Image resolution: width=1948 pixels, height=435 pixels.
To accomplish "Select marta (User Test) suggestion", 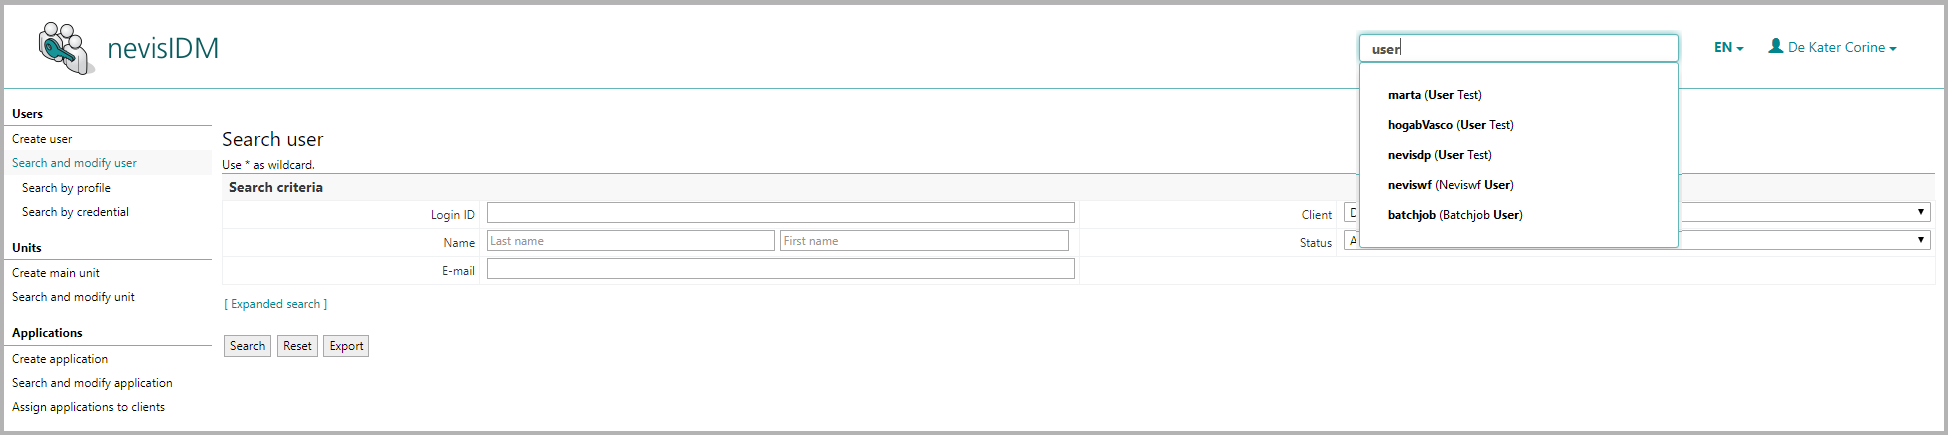I will 1434,95.
